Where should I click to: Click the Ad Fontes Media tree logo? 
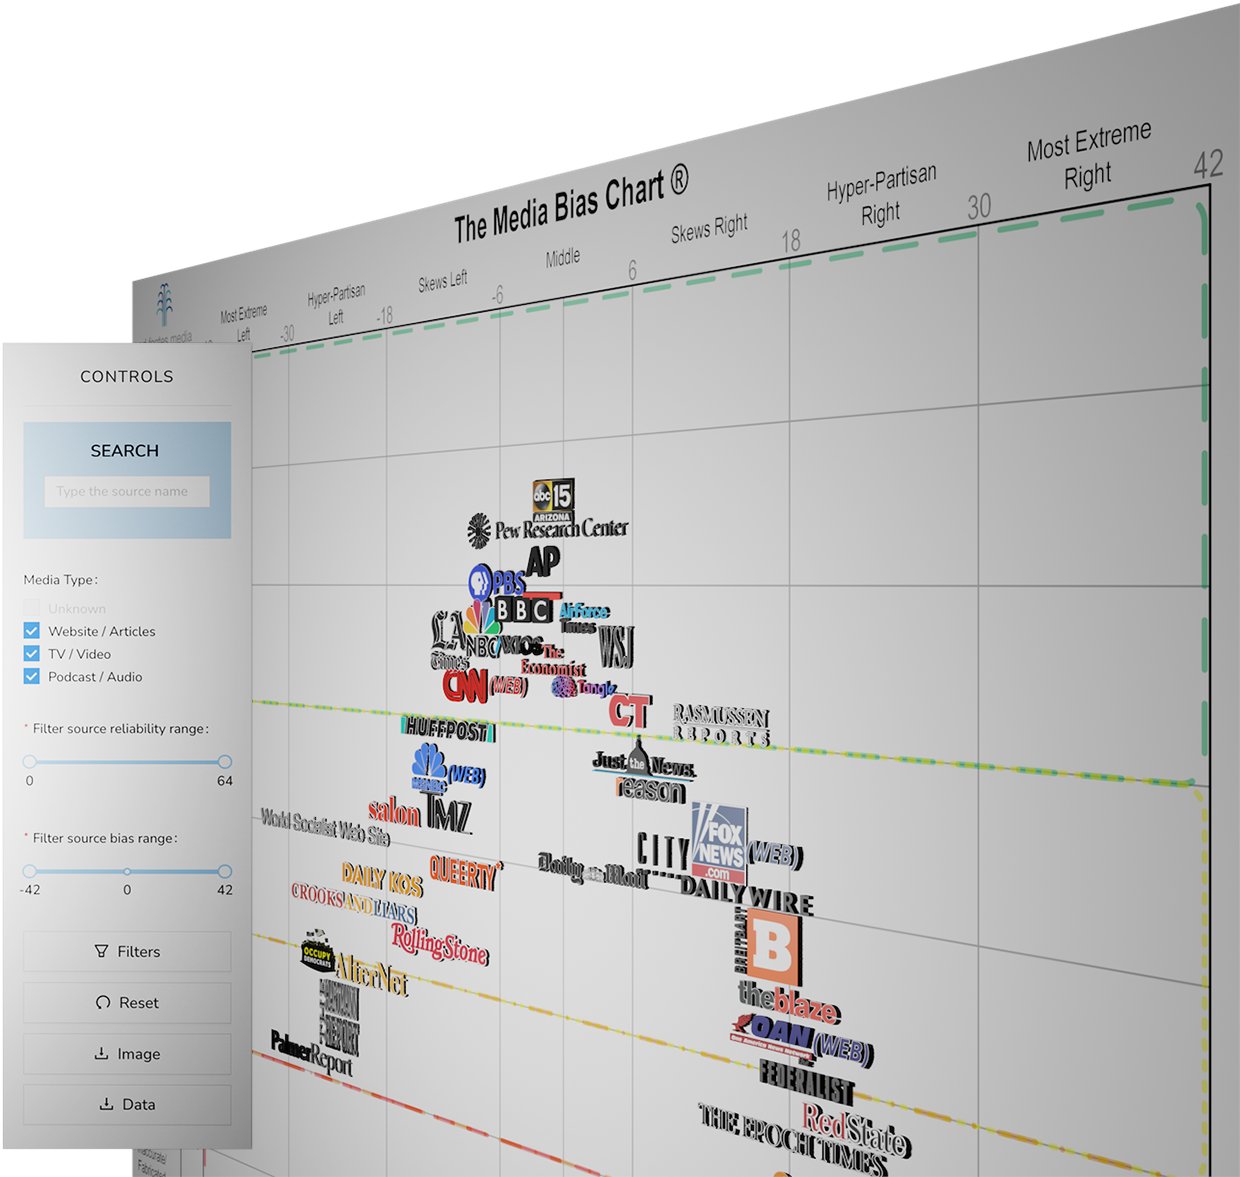pyautogui.click(x=165, y=305)
